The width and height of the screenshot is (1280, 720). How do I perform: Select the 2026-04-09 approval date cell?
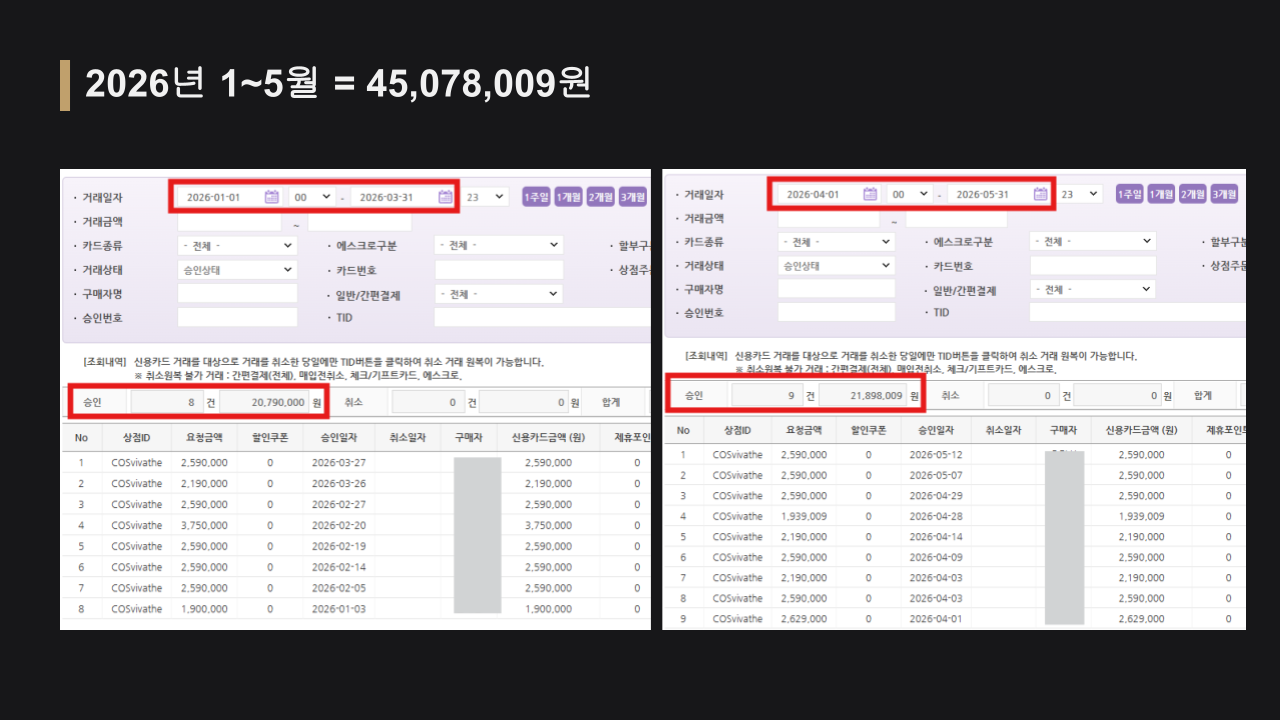(x=935, y=557)
